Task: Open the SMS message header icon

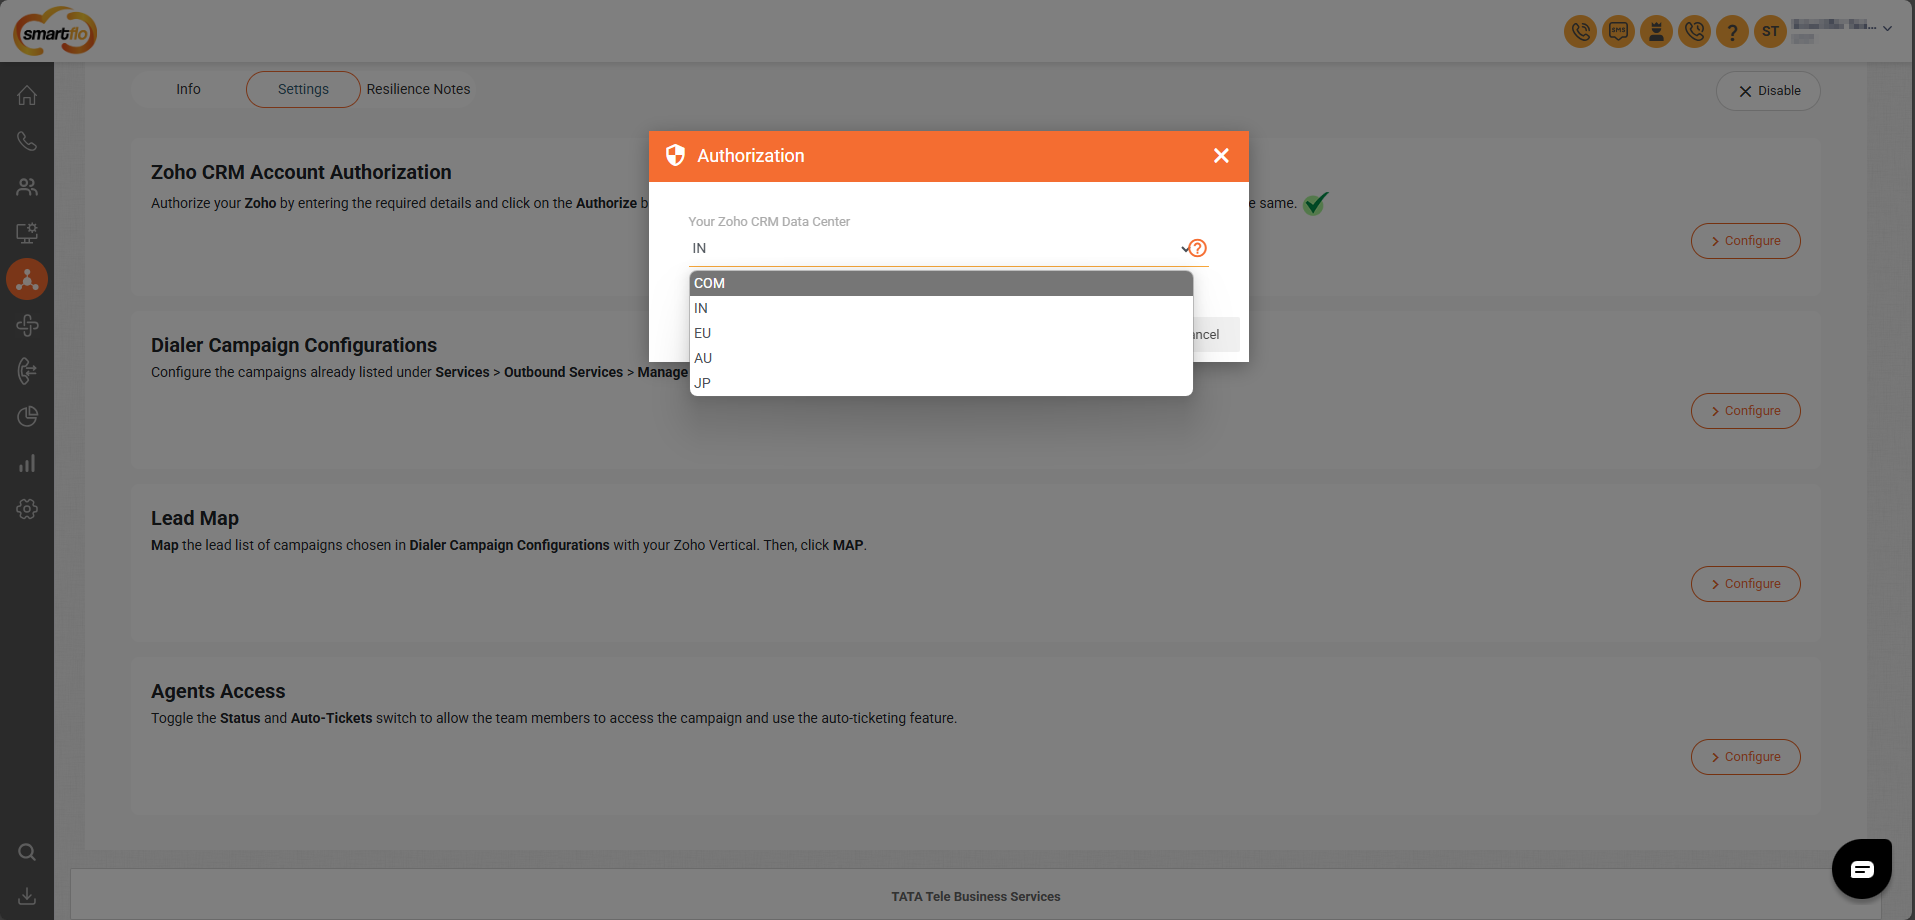Action: click(1618, 31)
